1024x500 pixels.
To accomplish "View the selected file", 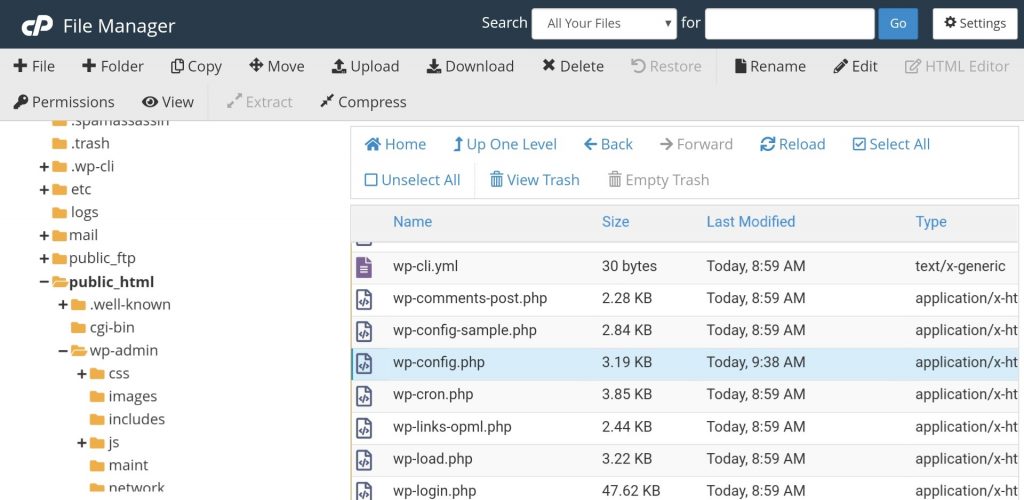I will pyautogui.click(x=168, y=102).
